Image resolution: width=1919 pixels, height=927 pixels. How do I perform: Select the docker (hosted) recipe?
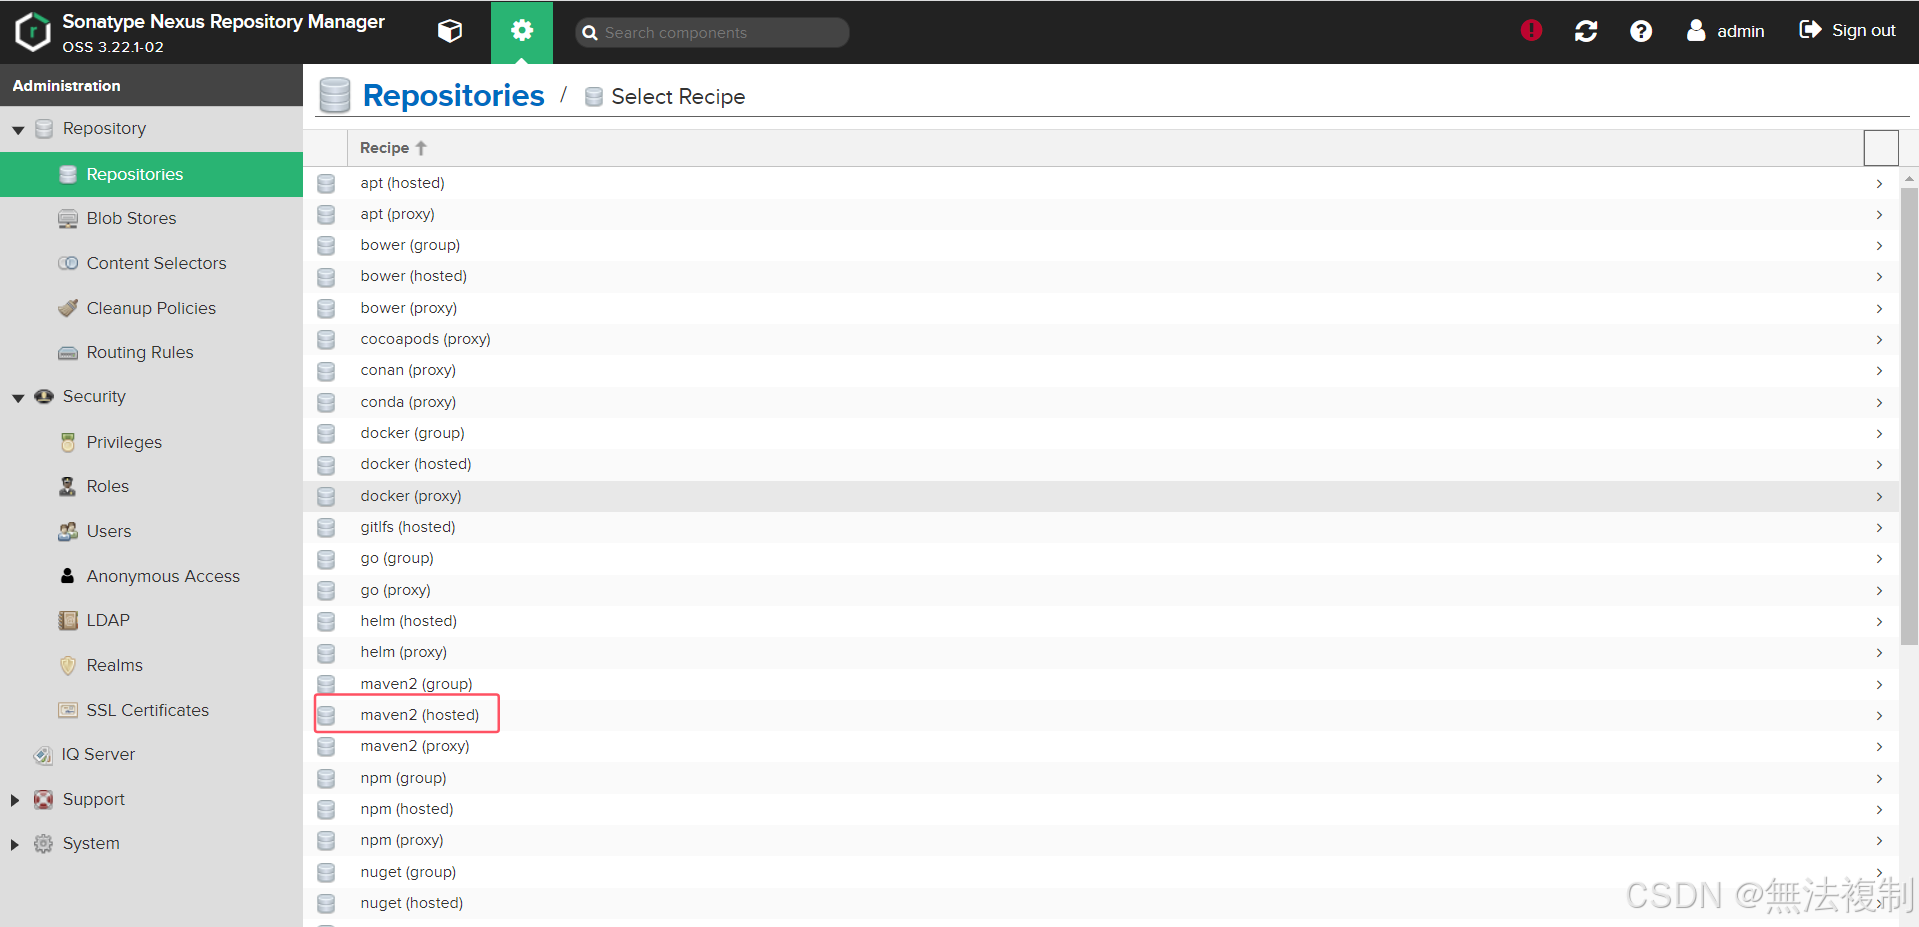pyautogui.click(x=1101, y=464)
